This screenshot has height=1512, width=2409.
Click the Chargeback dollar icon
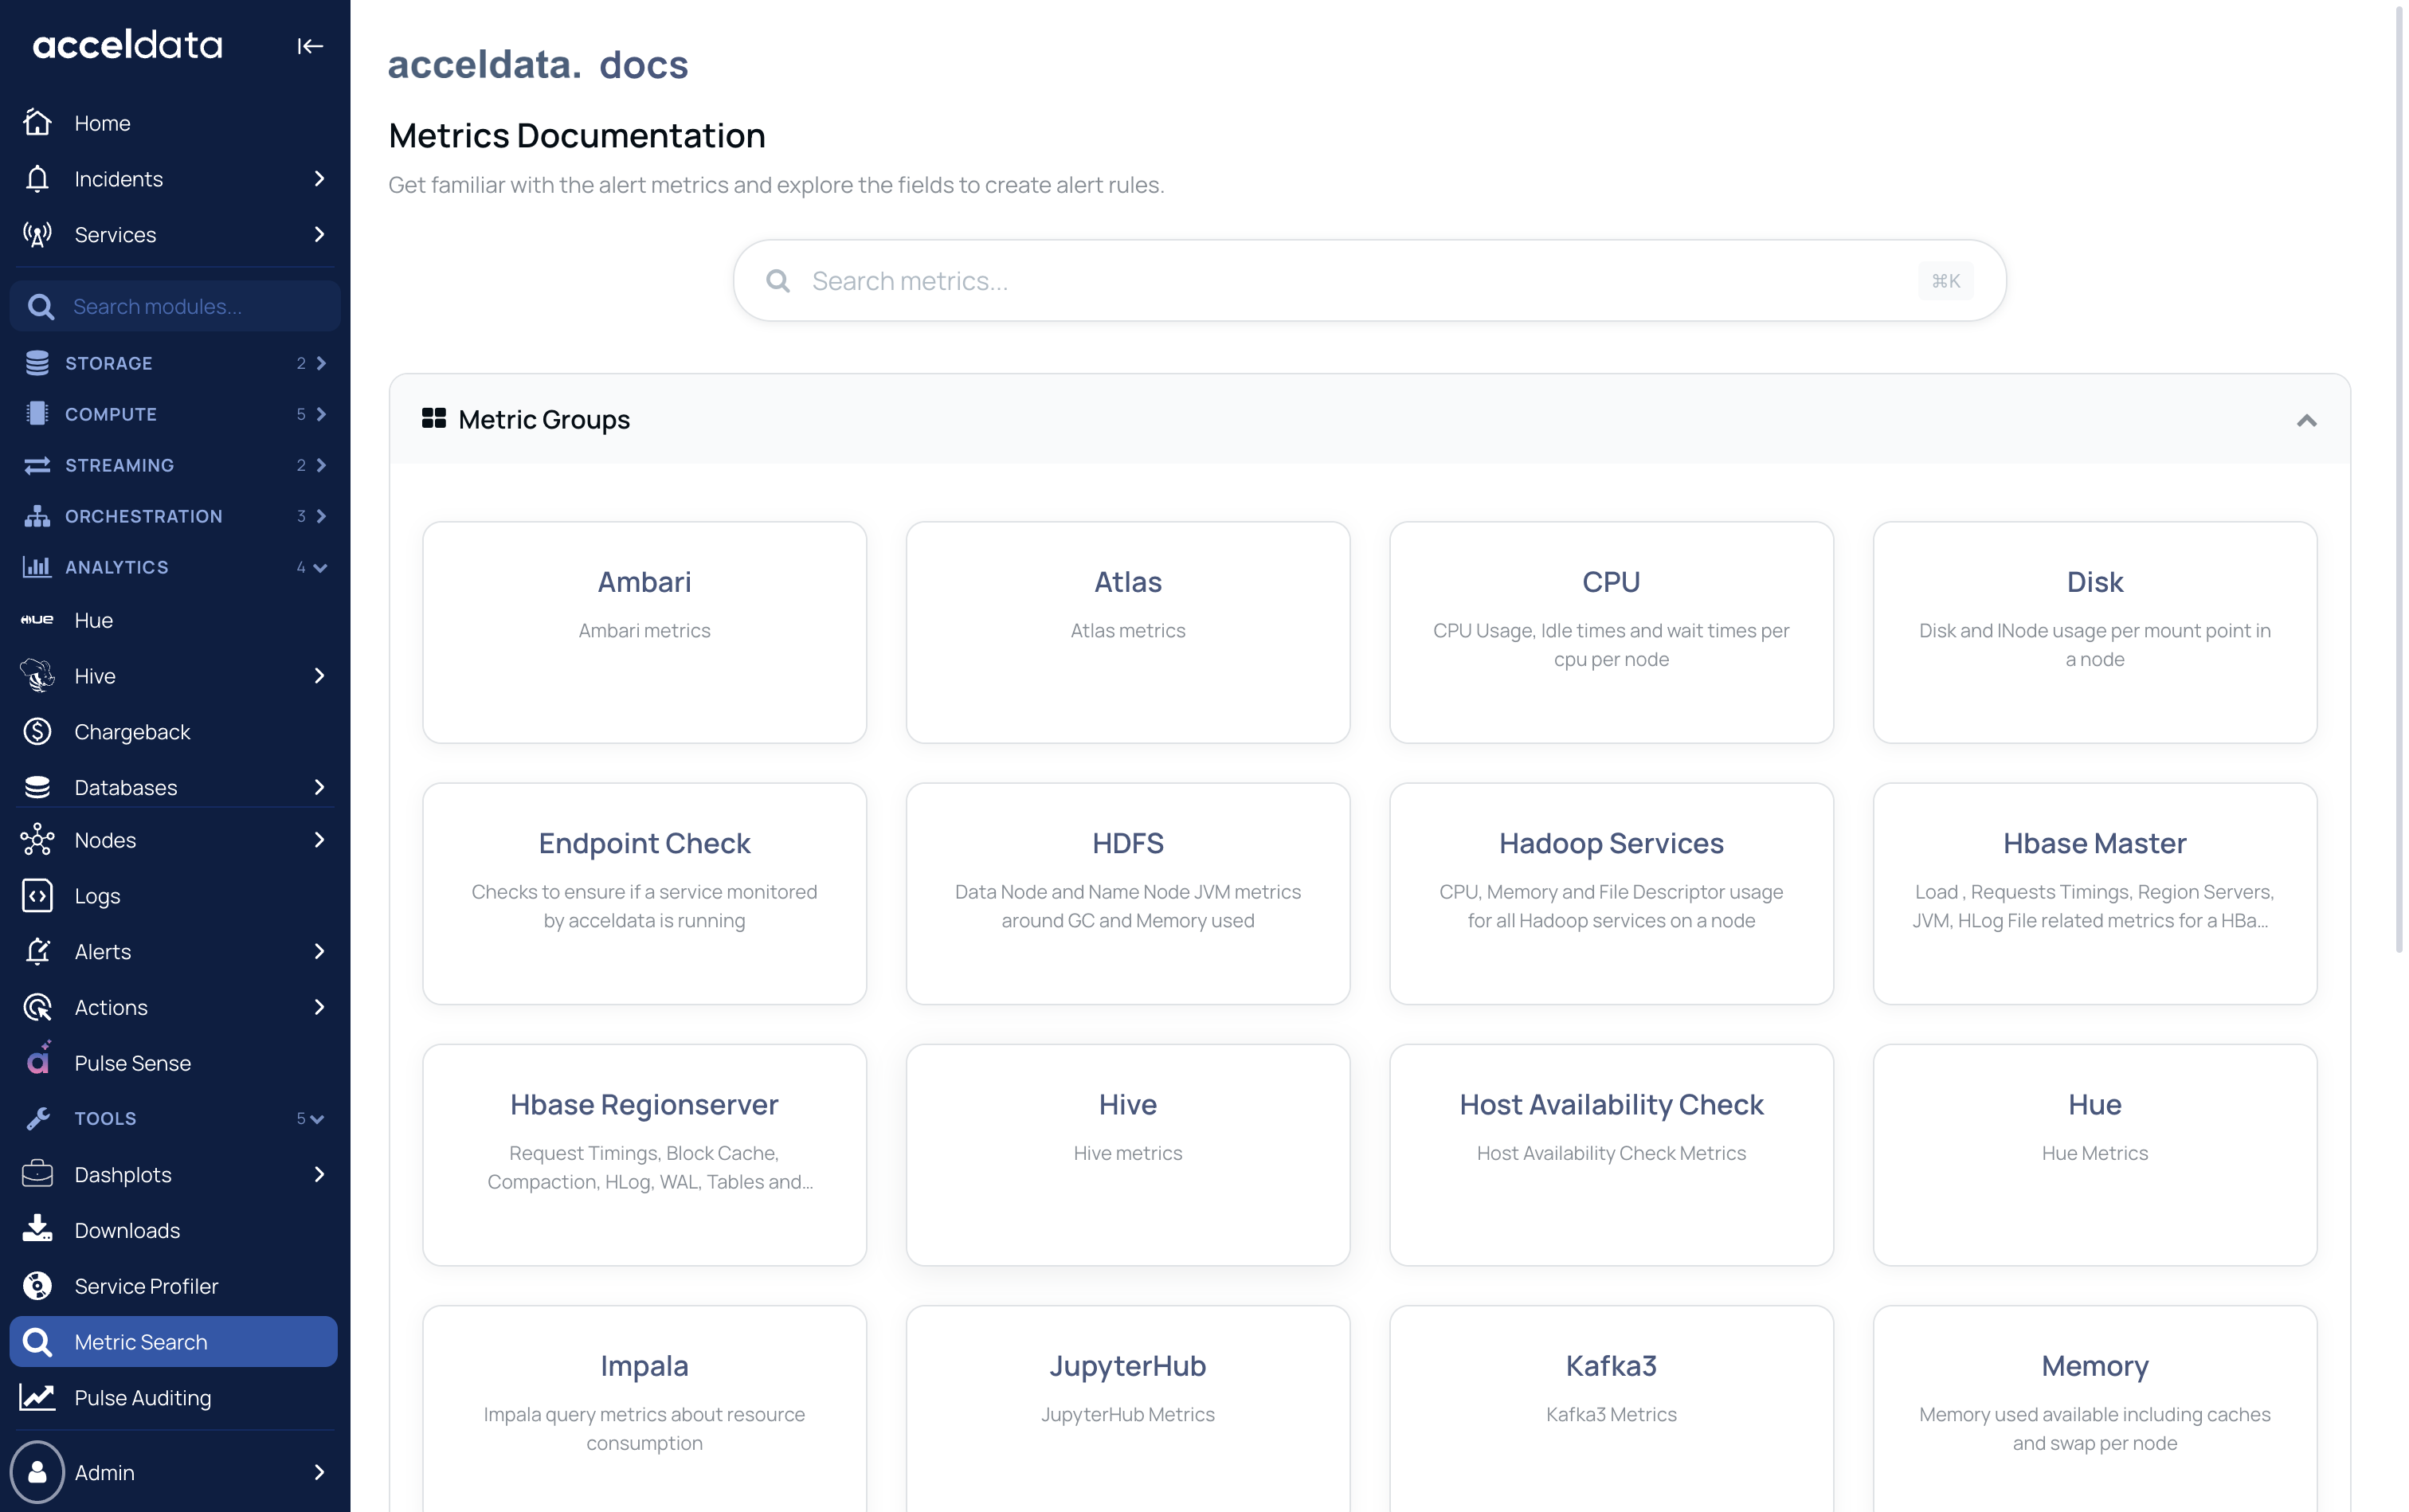pos(38,732)
